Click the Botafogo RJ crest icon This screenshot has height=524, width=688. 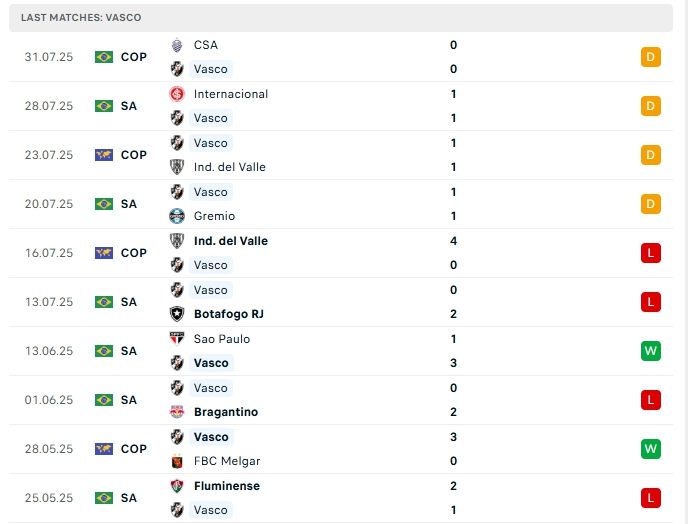tap(177, 314)
